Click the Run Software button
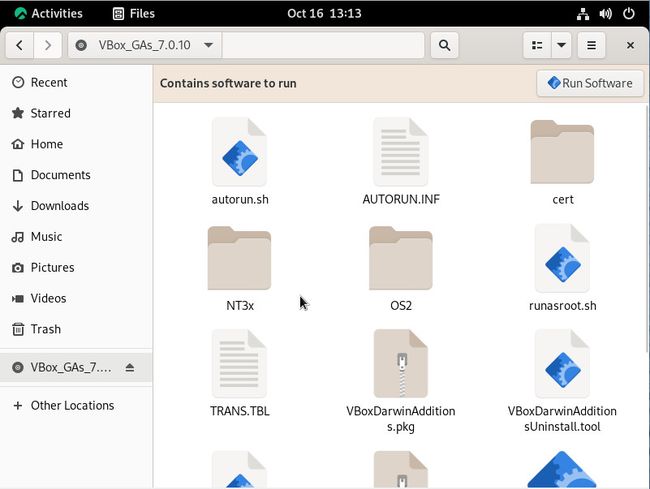 (x=590, y=83)
